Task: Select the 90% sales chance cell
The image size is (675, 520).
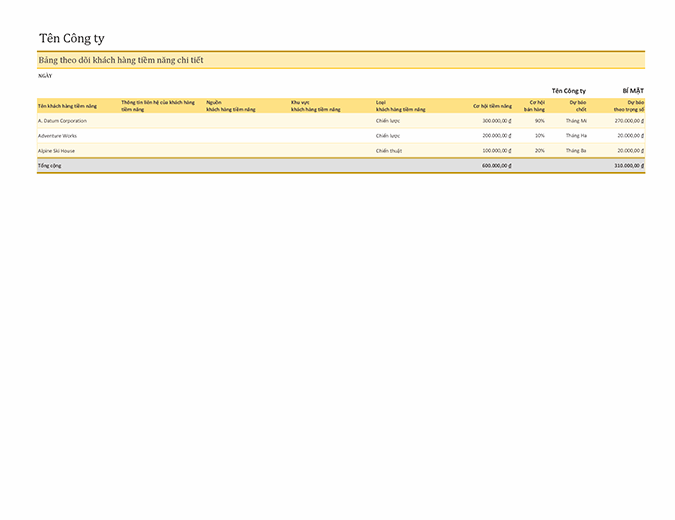Action: (x=540, y=120)
